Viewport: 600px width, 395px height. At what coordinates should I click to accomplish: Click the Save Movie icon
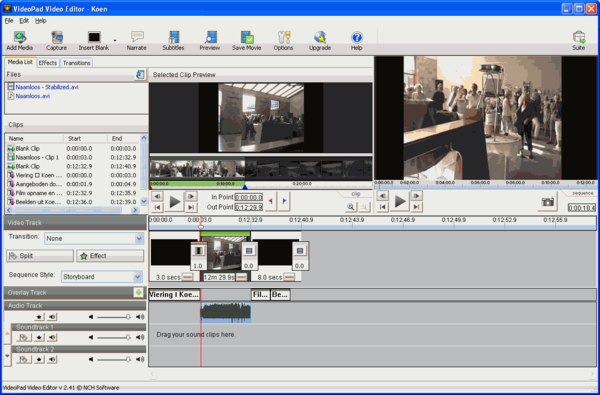246,41
